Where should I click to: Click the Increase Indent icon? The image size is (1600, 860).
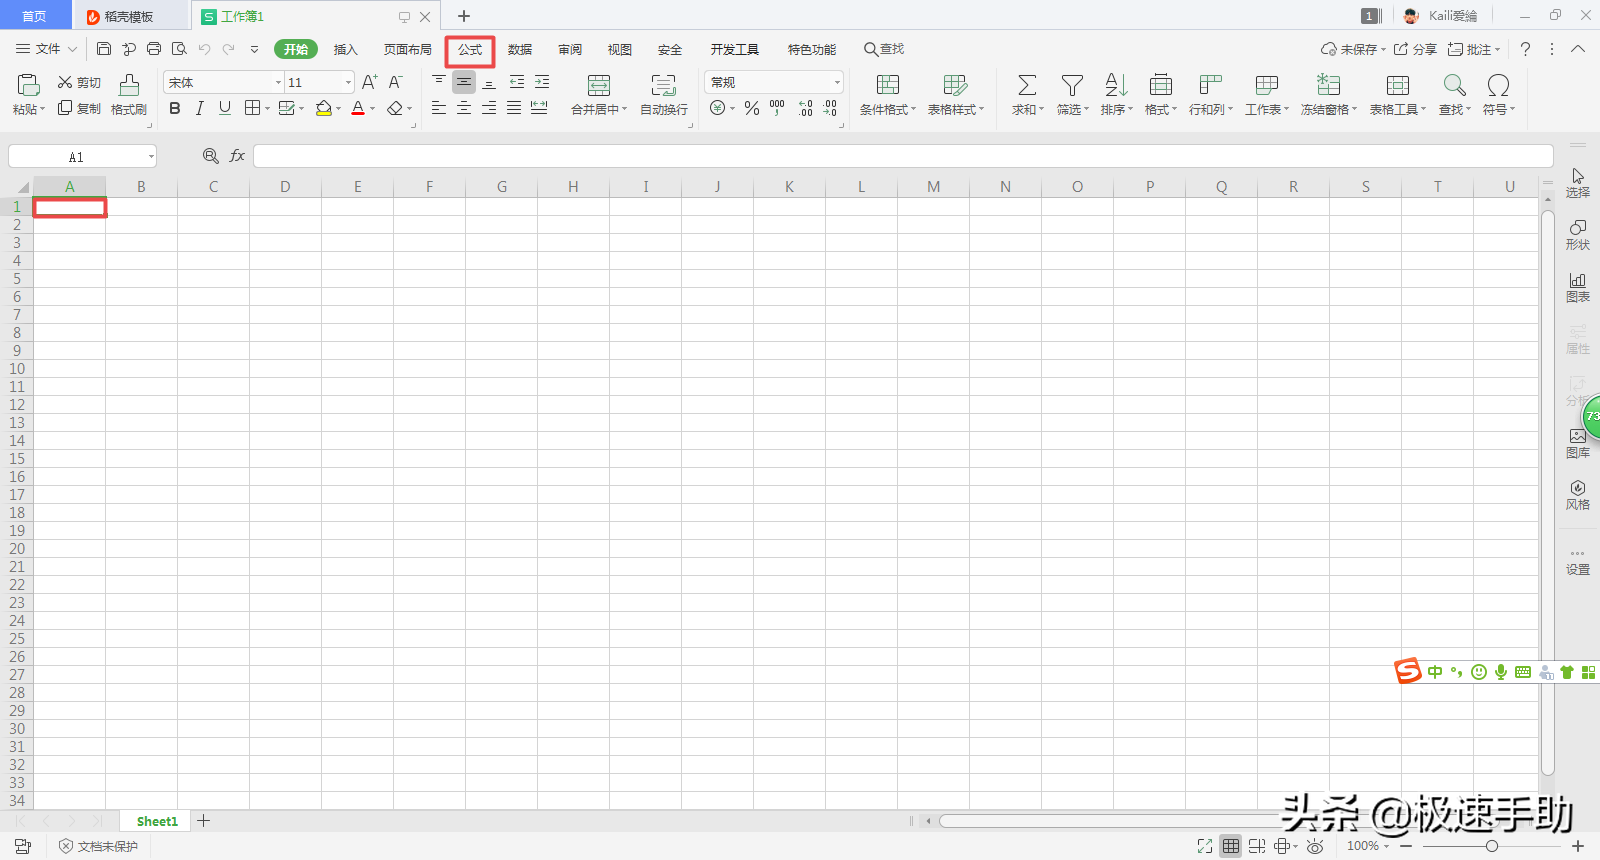point(542,82)
